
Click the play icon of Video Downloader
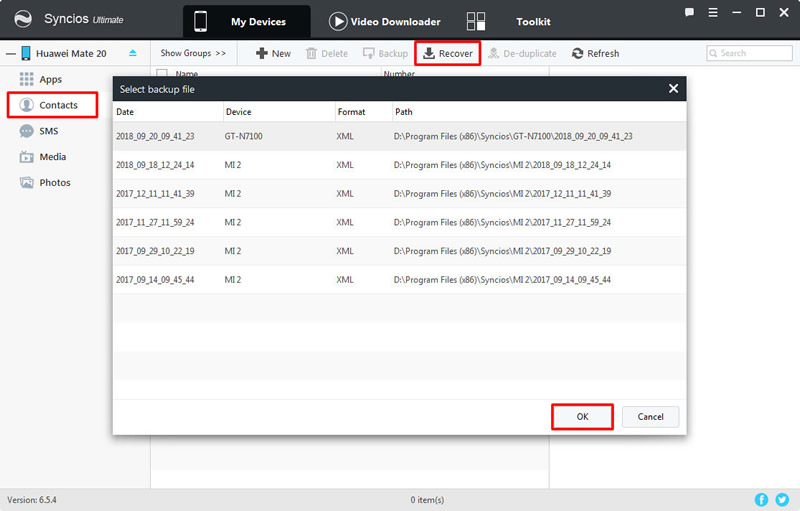pos(338,21)
